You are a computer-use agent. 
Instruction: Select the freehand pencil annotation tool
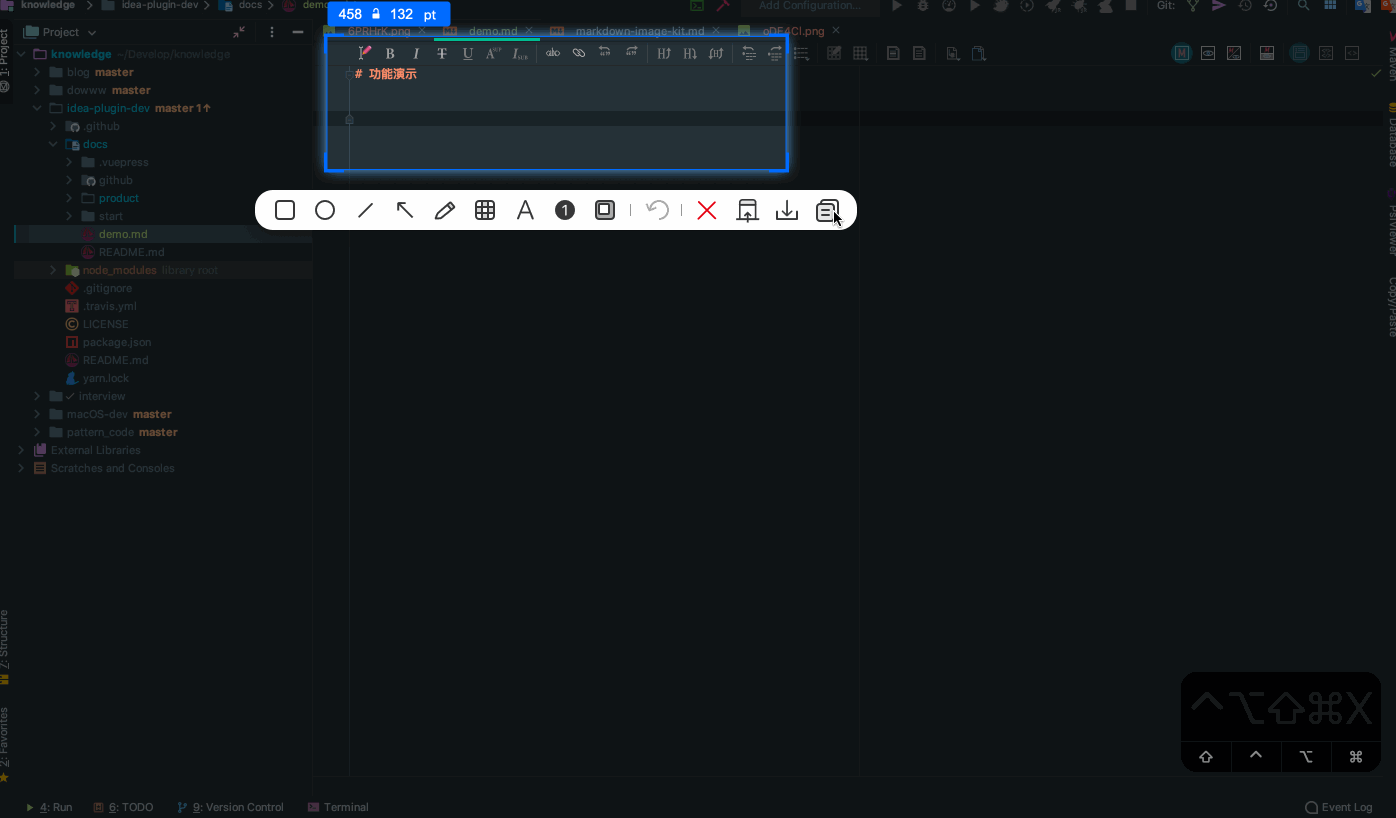coord(445,210)
